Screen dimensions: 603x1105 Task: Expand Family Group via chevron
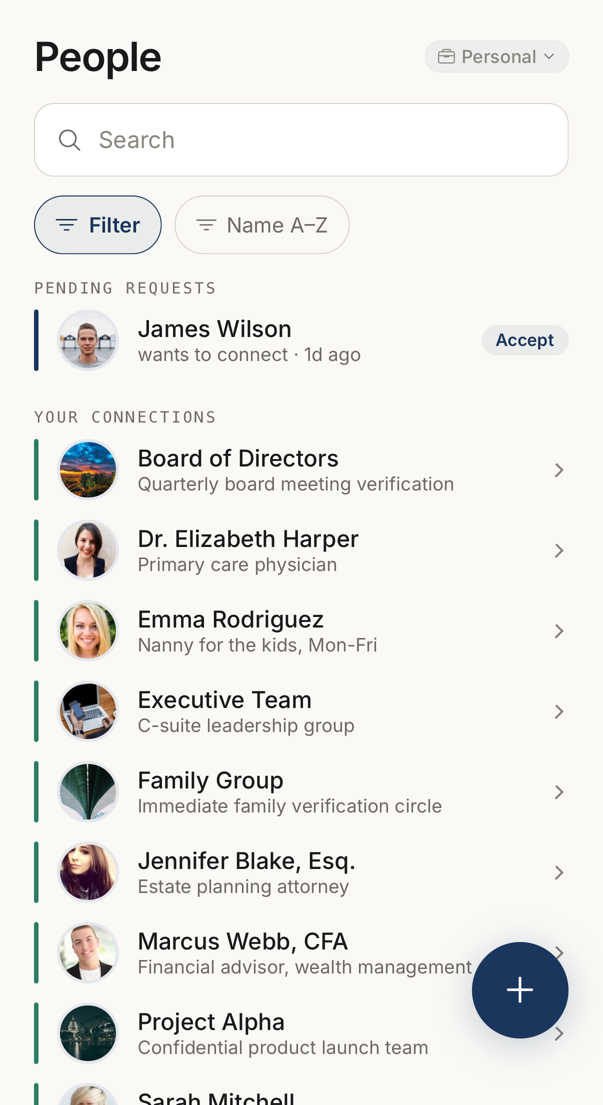559,791
